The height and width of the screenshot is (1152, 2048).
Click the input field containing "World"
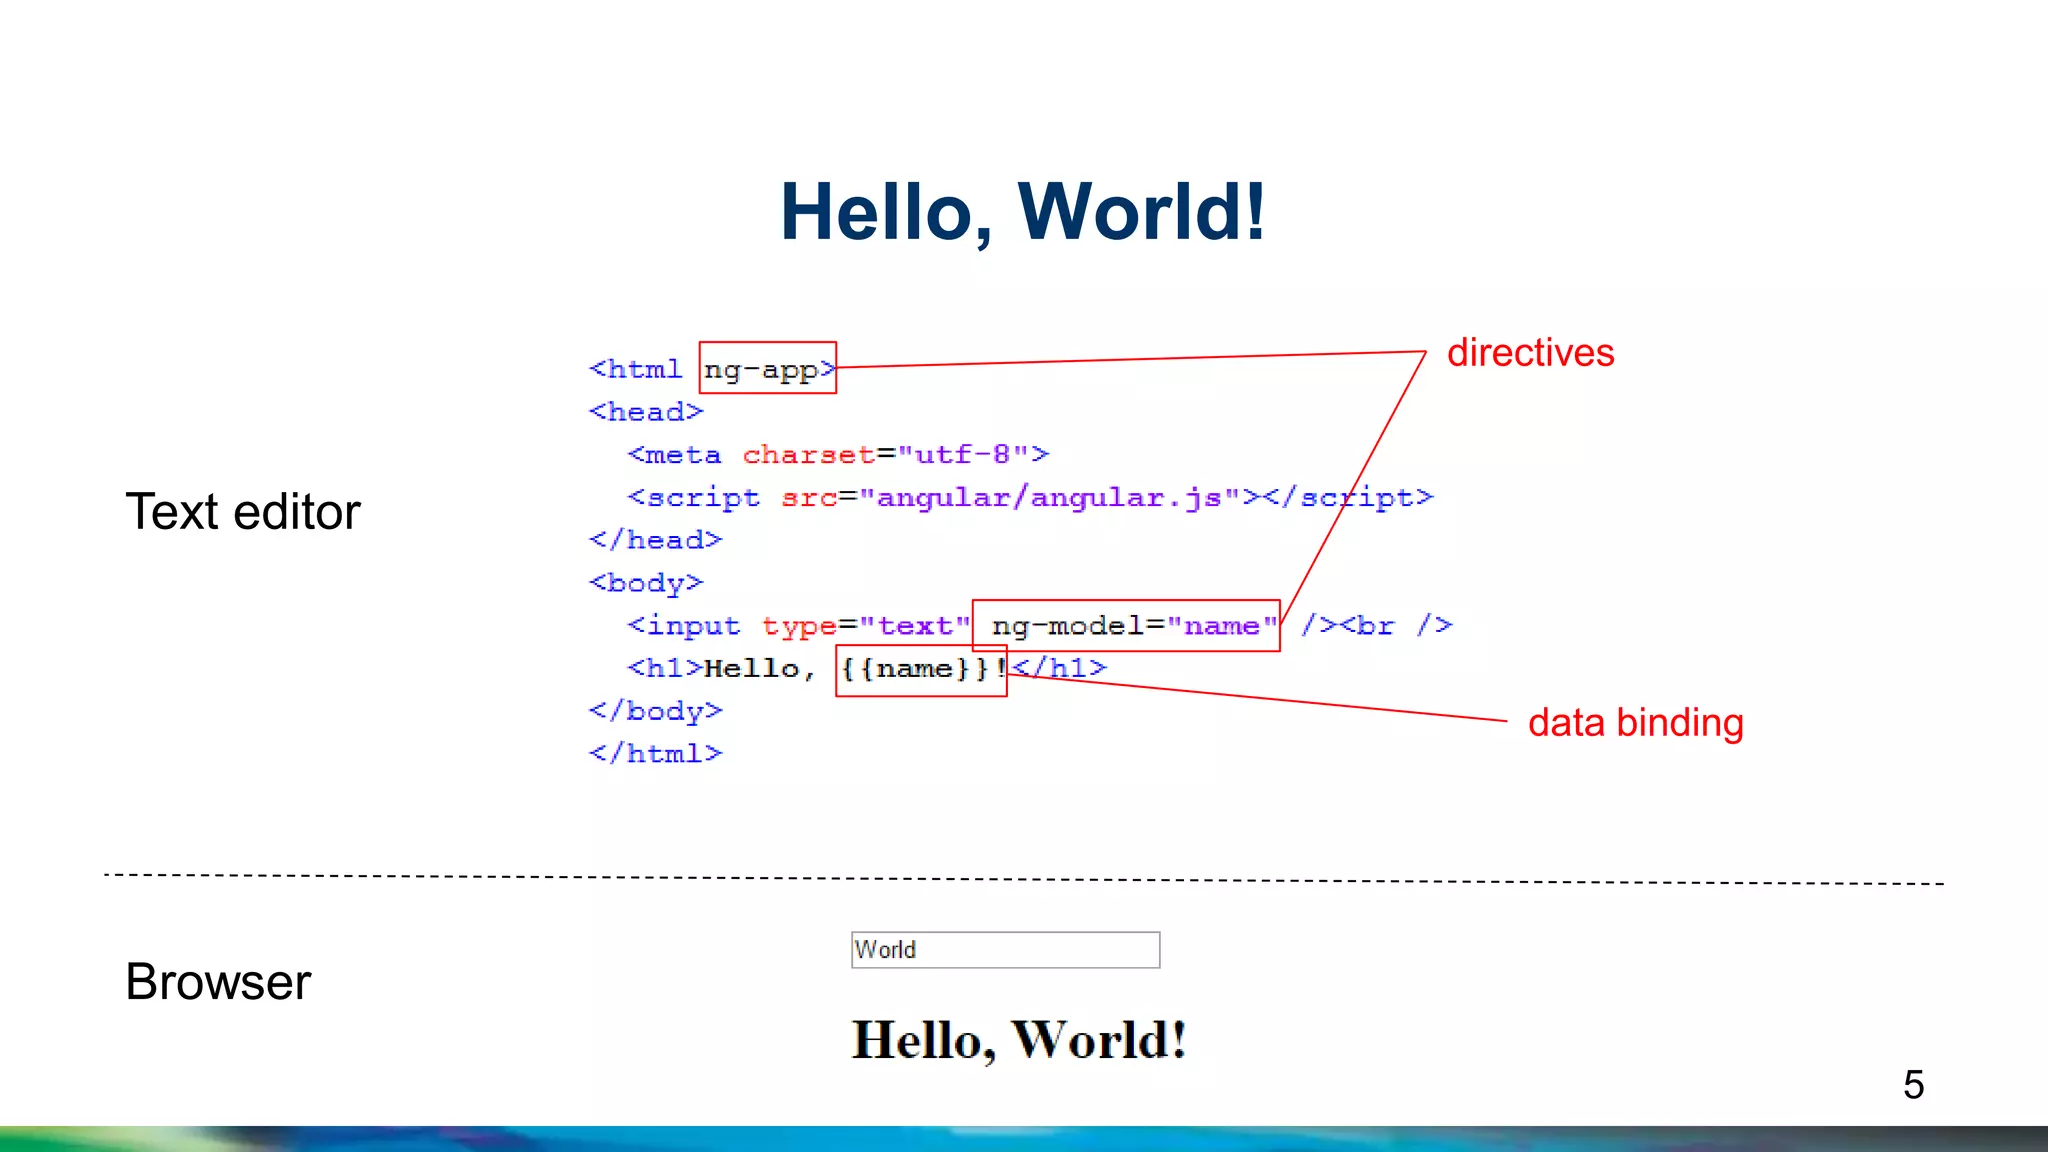1005,950
